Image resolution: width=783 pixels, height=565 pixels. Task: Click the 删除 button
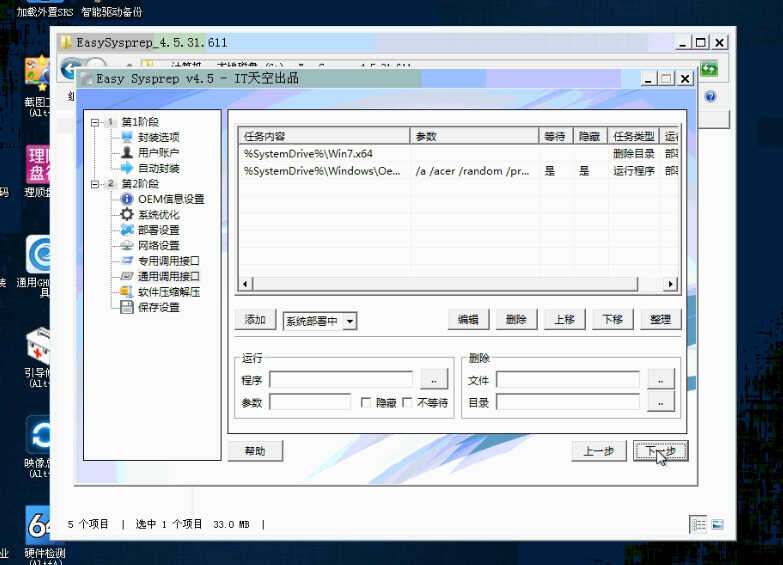[x=516, y=320]
